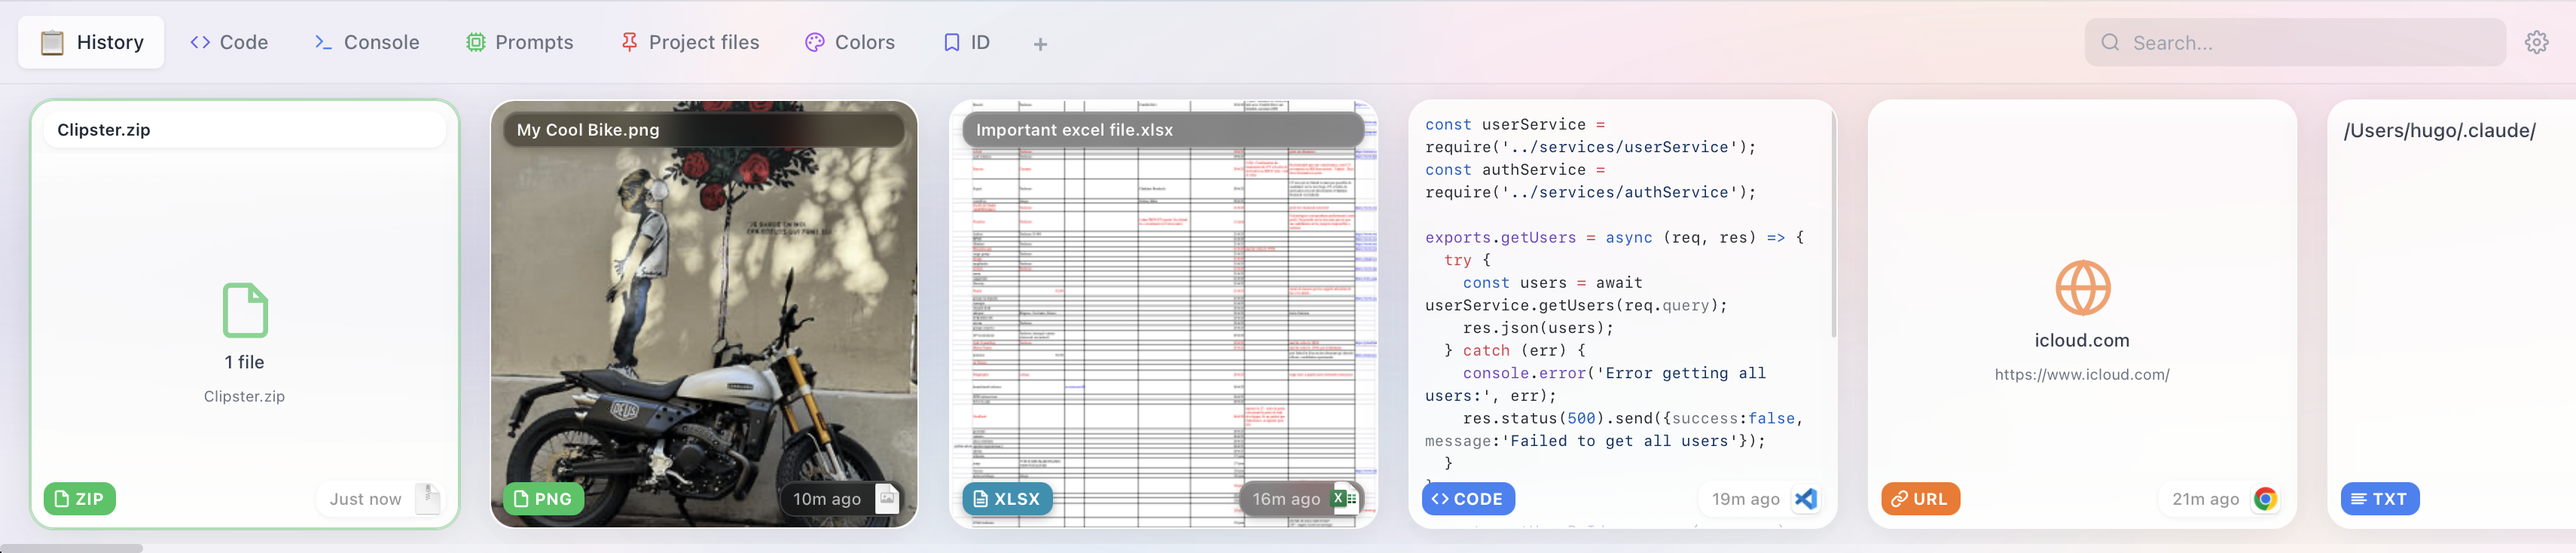Click the History clipboard icon
2576x553 pixels.
pyautogui.click(x=52, y=42)
